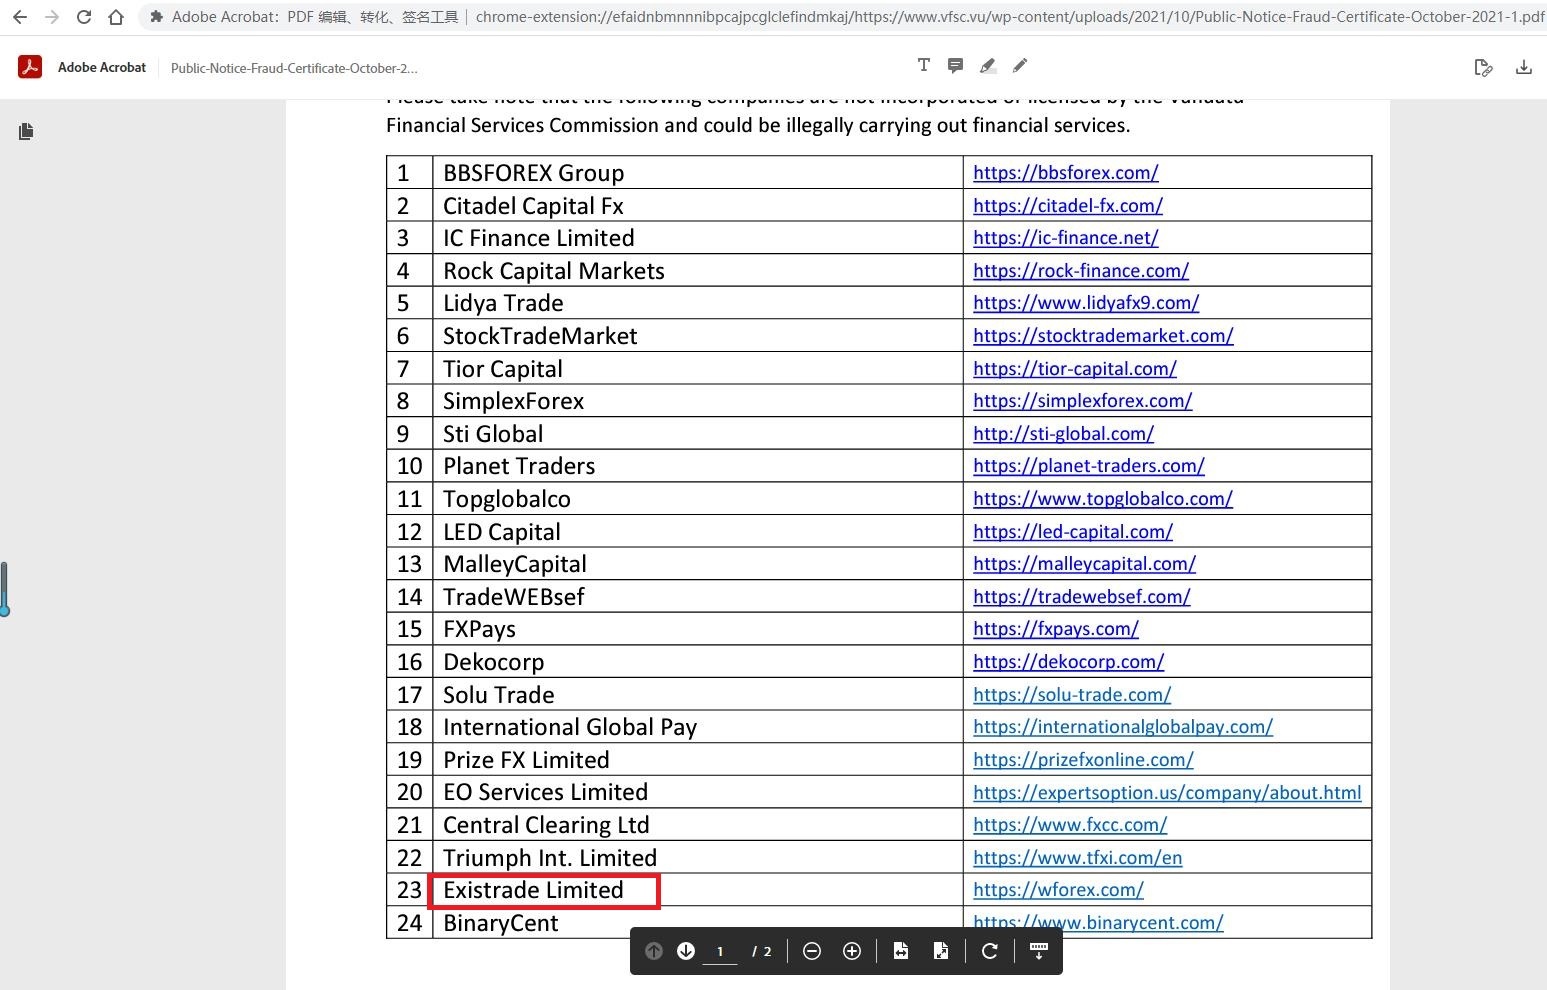1547x990 pixels.
Task: Zoom out with the minus icon
Action: click(812, 951)
